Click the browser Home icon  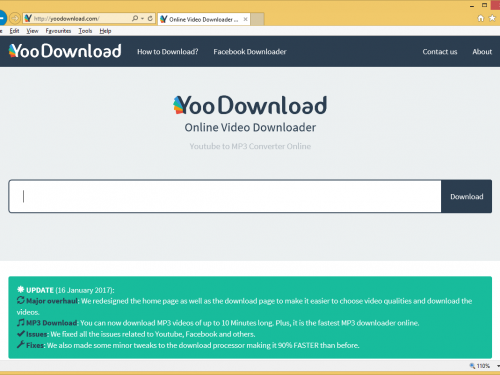(x=481, y=18)
